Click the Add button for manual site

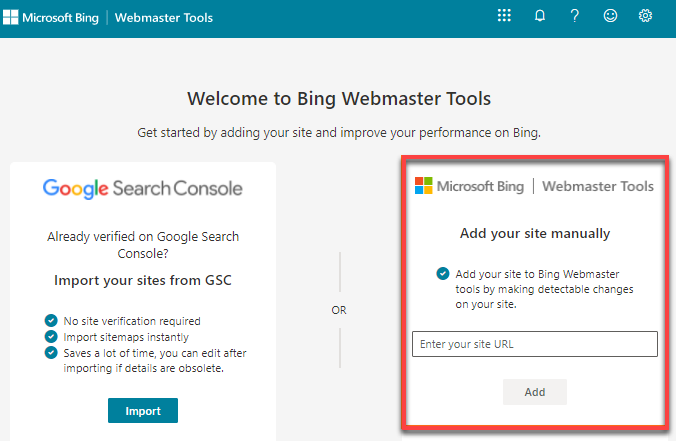click(x=535, y=392)
